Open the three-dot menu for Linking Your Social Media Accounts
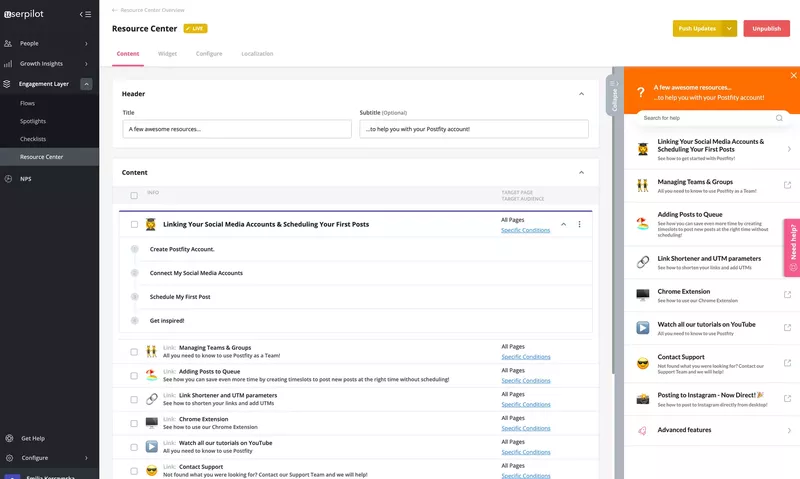Image resolution: width=800 pixels, height=479 pixels. tap(579, 224)
